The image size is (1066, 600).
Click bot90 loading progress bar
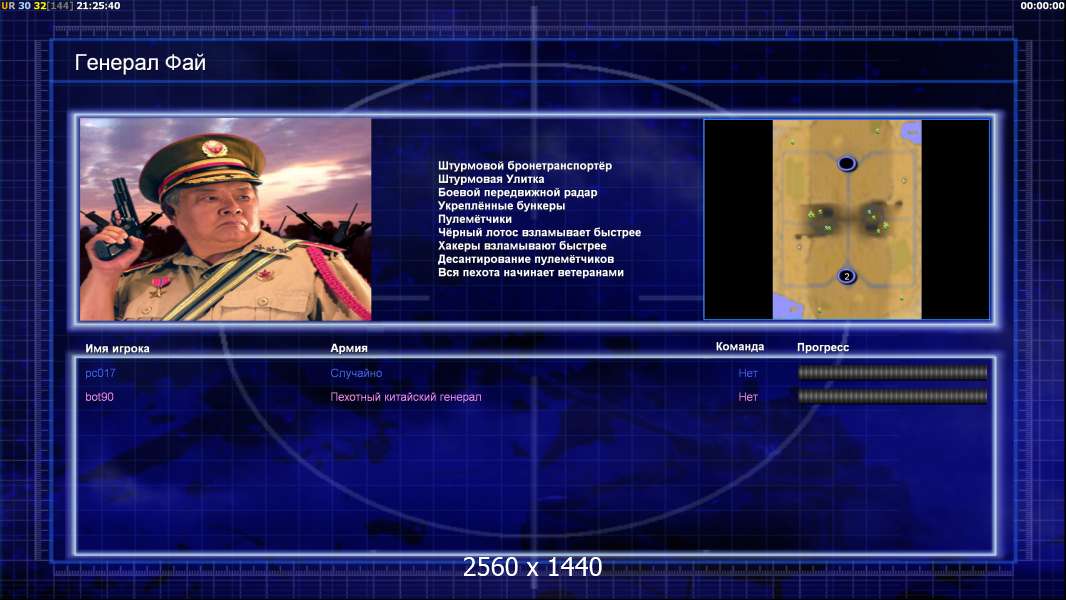pos(893,396)
